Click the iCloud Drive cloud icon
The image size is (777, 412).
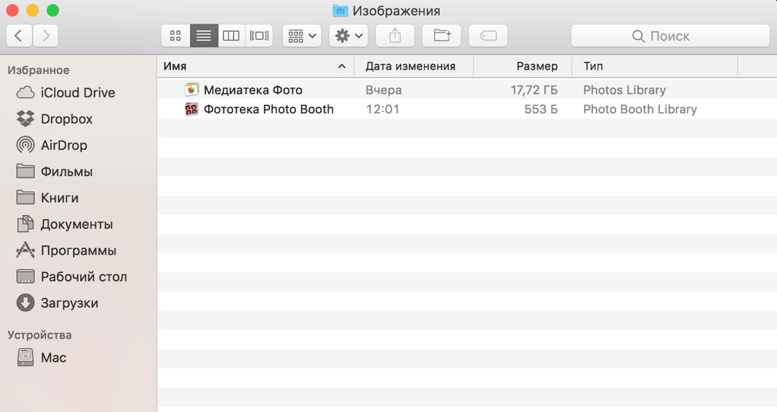(25, 93)
